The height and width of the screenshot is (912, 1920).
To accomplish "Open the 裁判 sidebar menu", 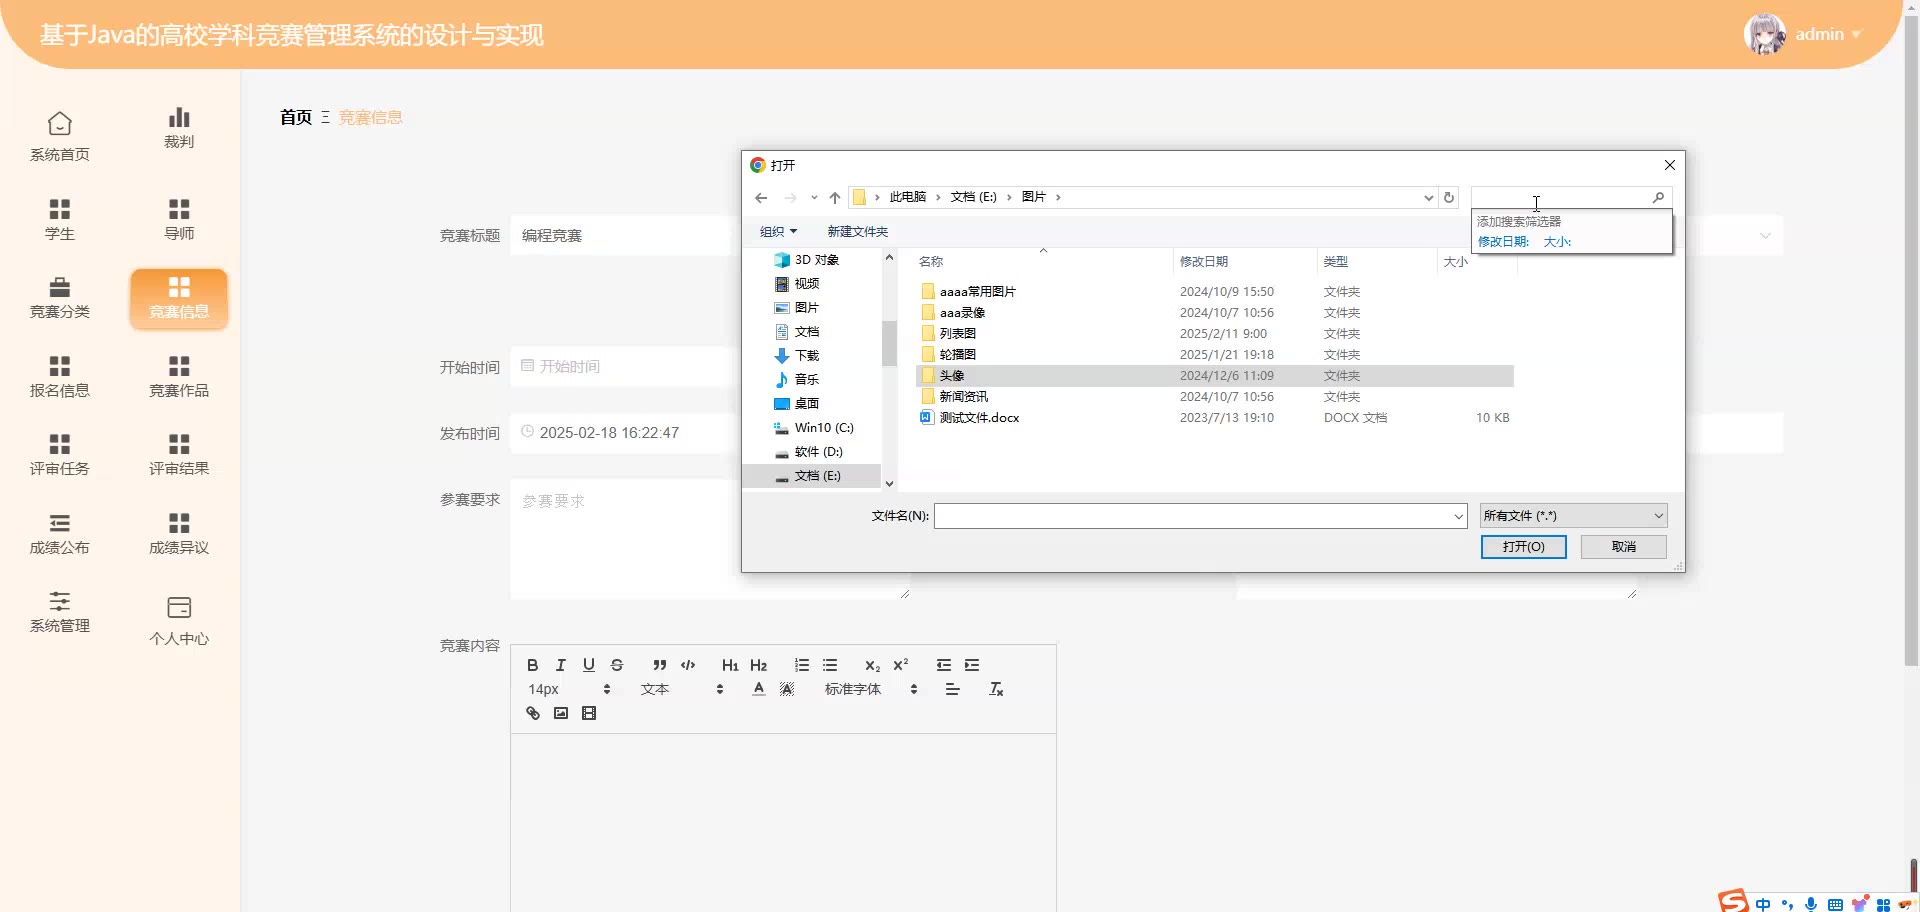I will coord(179,128).
